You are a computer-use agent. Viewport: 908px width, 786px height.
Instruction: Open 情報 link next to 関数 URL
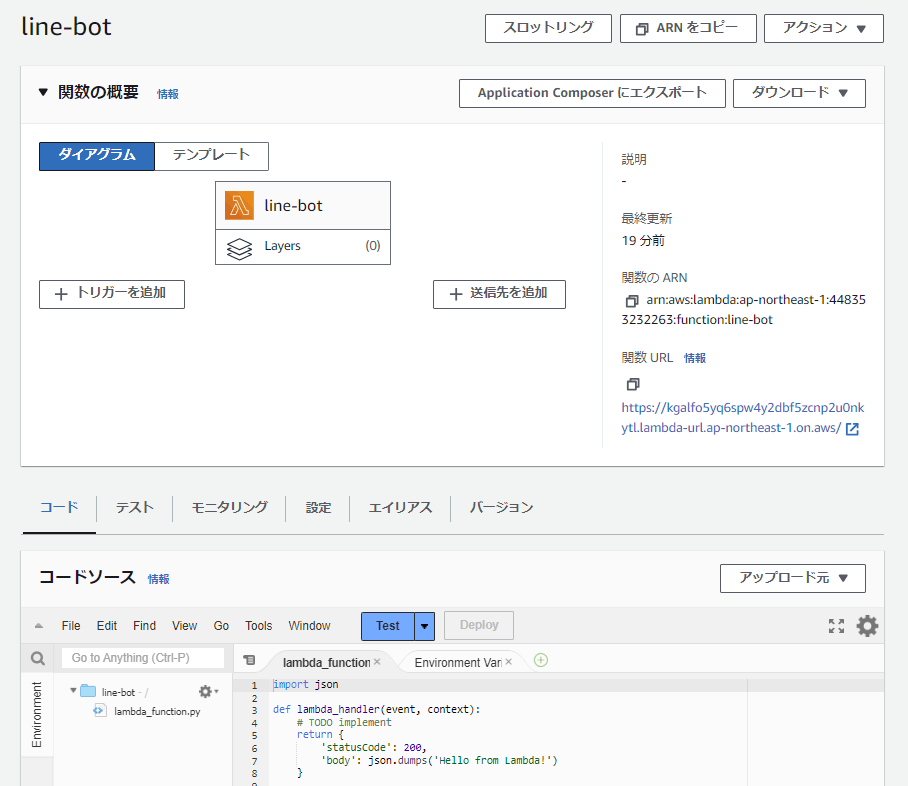[695, 358]
